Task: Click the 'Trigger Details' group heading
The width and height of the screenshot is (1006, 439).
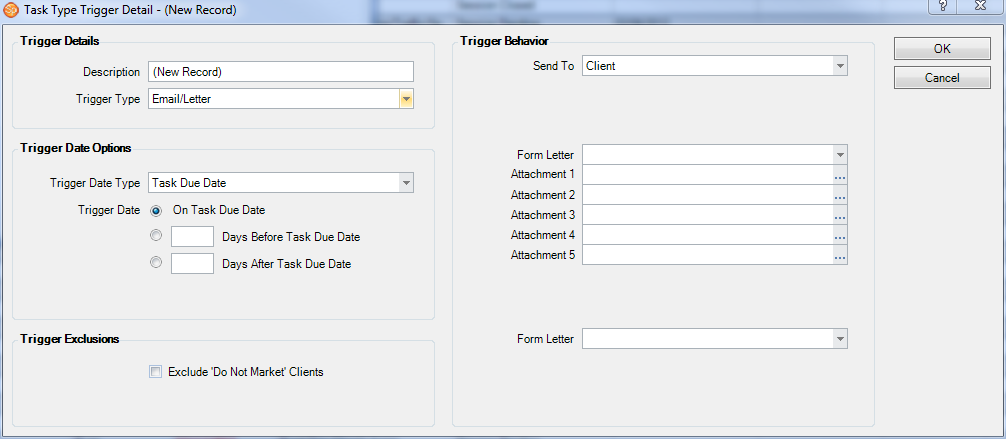Action: tap(60, 41)
